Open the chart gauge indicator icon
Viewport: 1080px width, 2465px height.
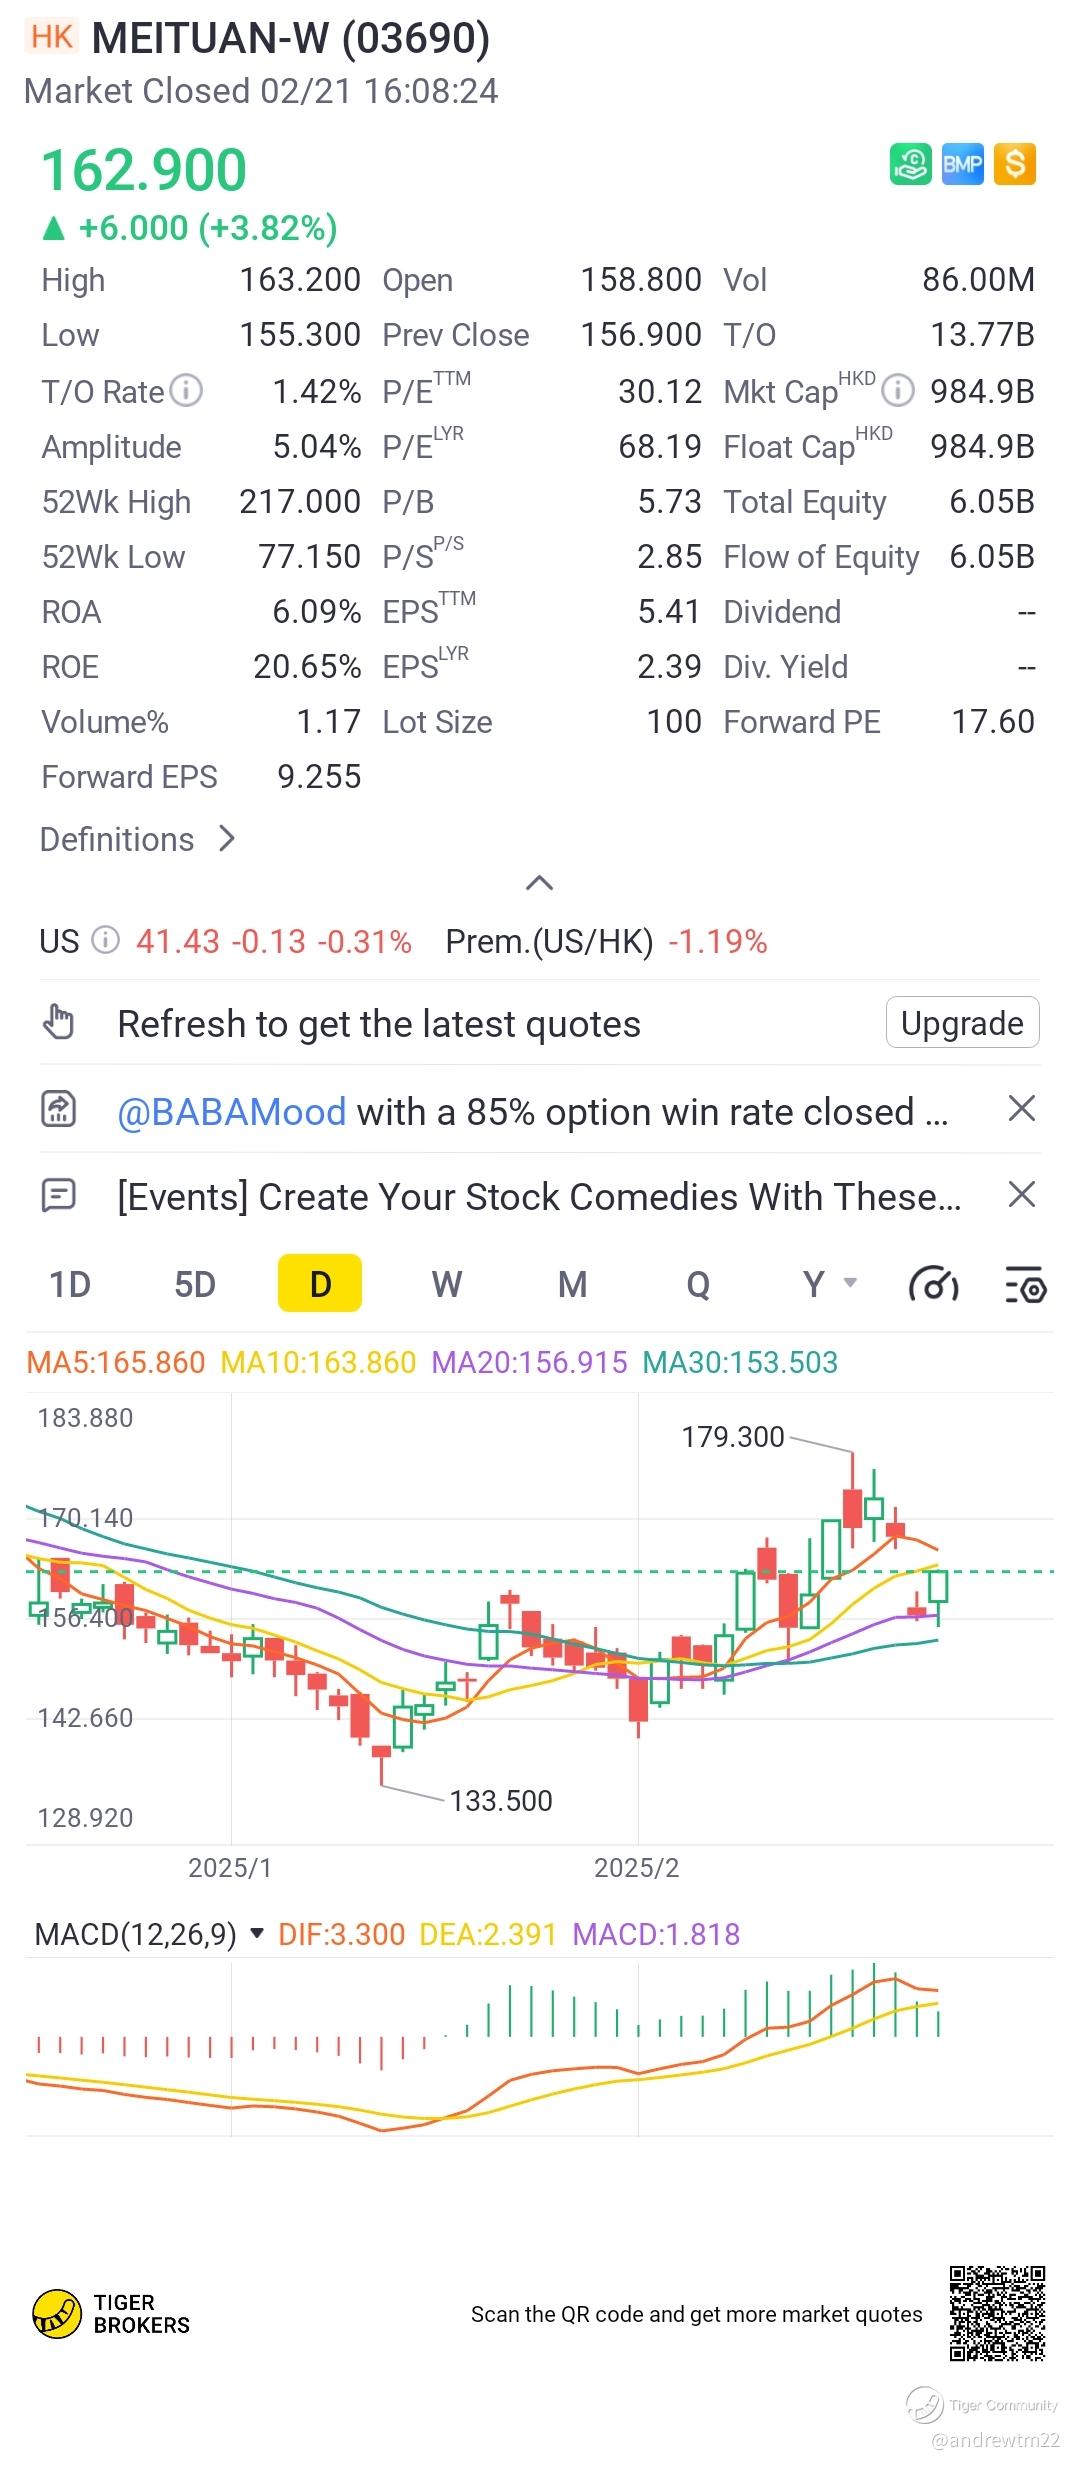[934, 1284]
